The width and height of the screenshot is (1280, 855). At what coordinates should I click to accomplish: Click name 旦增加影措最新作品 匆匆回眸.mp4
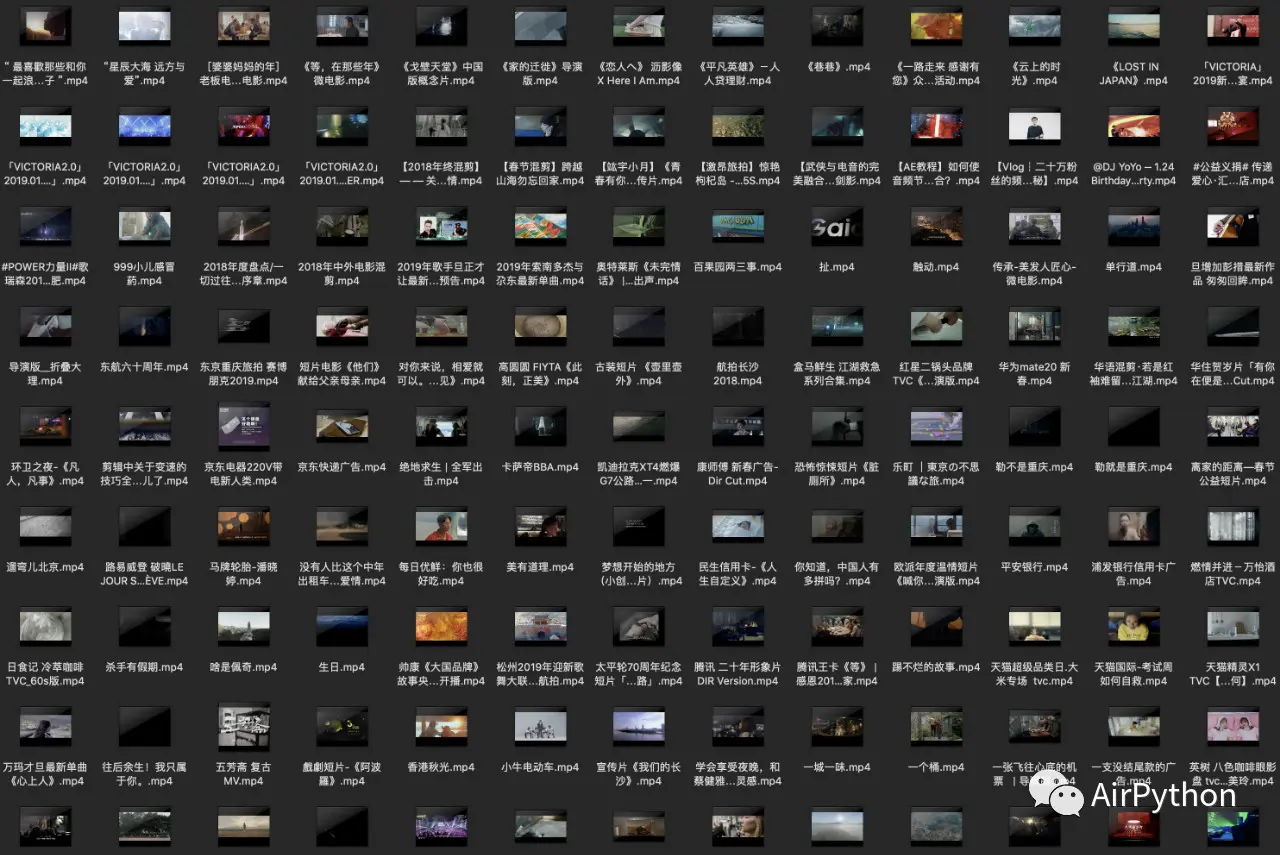click(x=1233, y=274)
